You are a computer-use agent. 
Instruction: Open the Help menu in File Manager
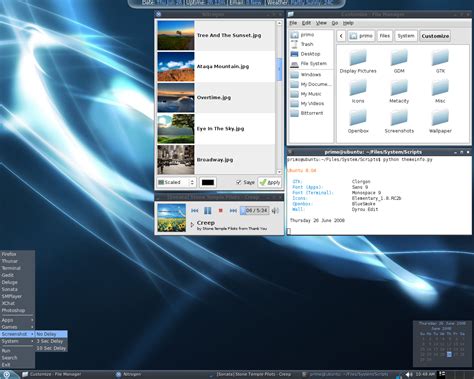[x=348, y=23]
